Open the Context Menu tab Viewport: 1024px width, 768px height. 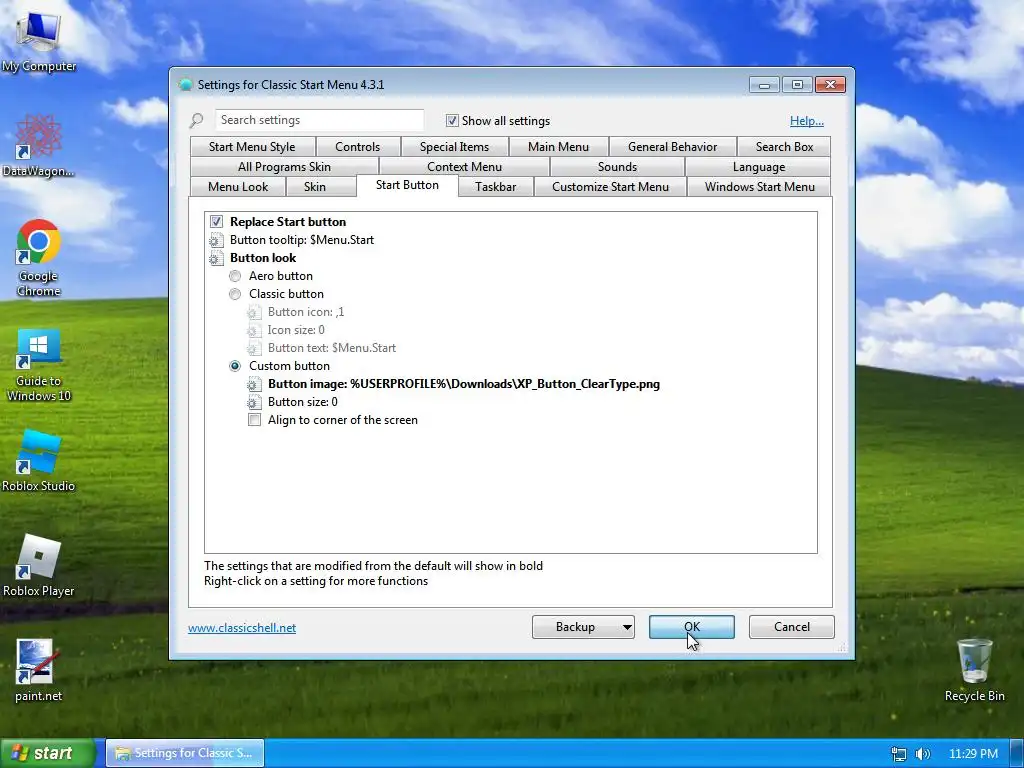[x=464, y=167]
